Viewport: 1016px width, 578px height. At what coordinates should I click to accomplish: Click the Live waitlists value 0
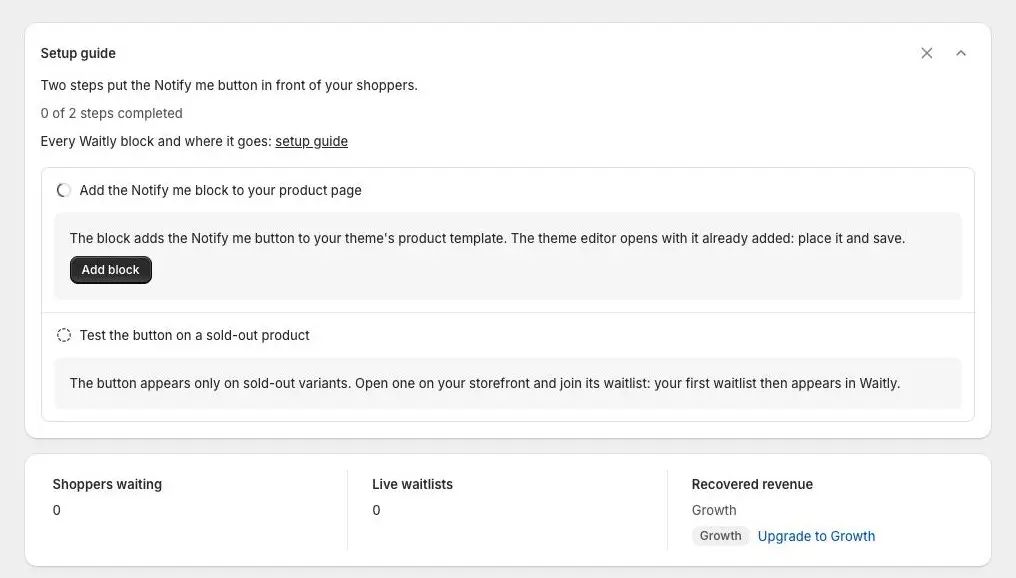pos(376,510)
